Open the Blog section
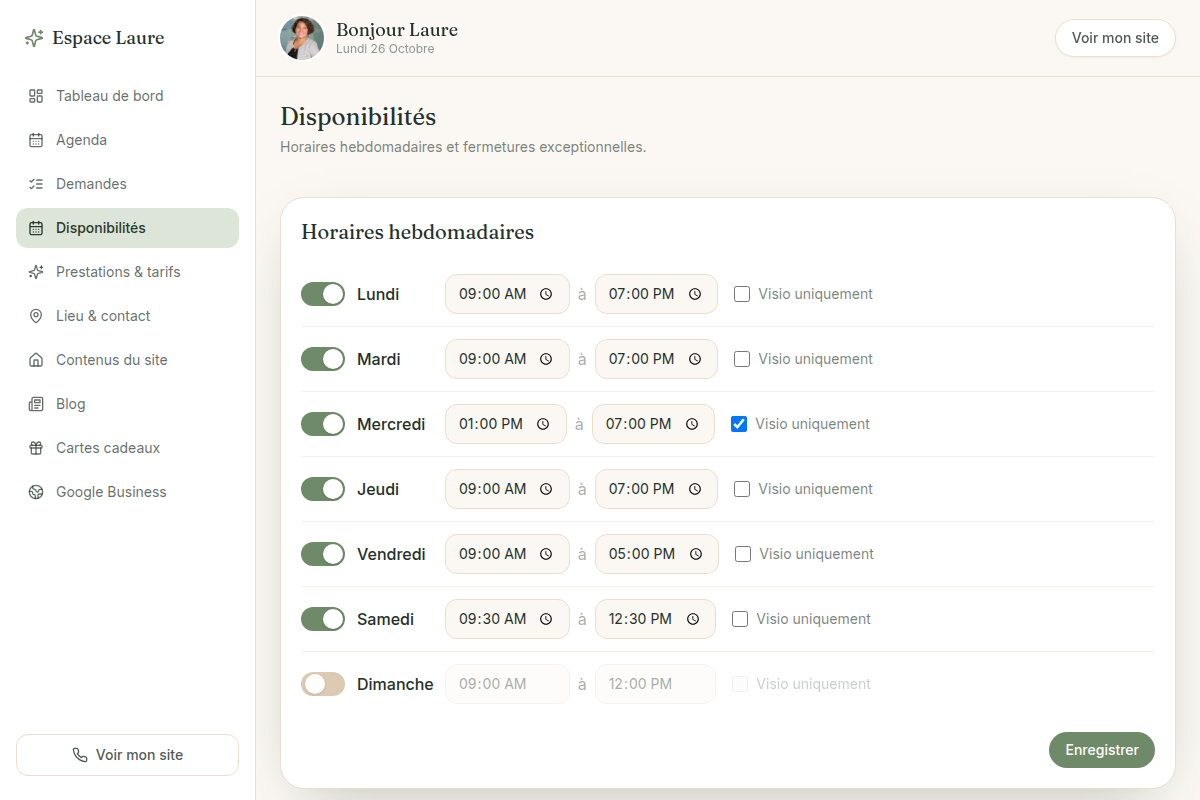This screenshot has width=1200, height=800. (x=127, y=404)
